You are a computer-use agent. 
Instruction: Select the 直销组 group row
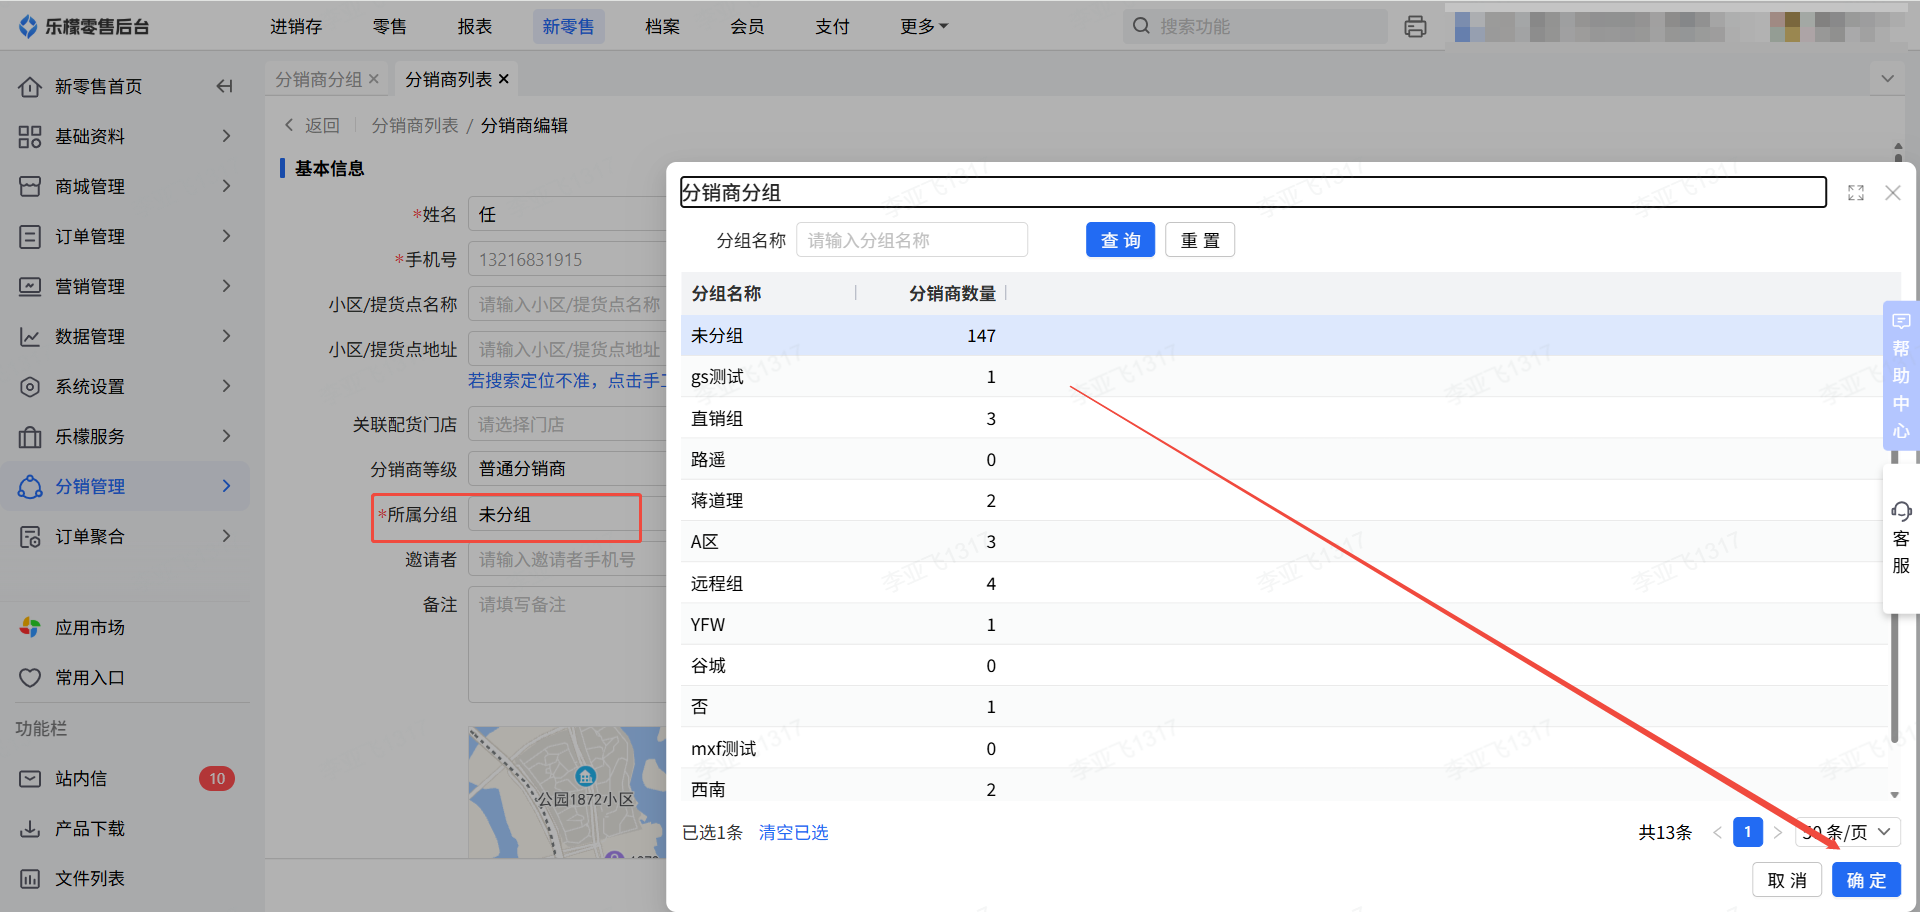(x=717, y=419)
